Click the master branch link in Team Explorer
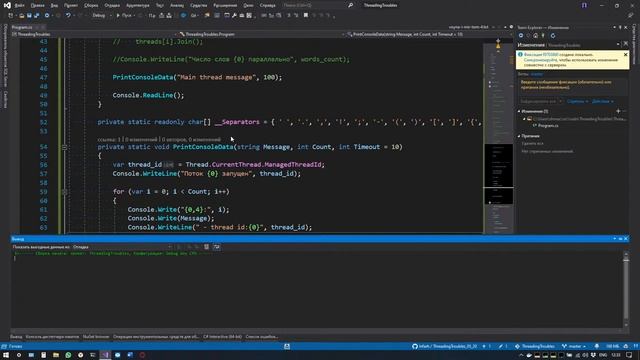Image resolution: width=640 pixels, height=360 pixels. (x=537, y=74)
